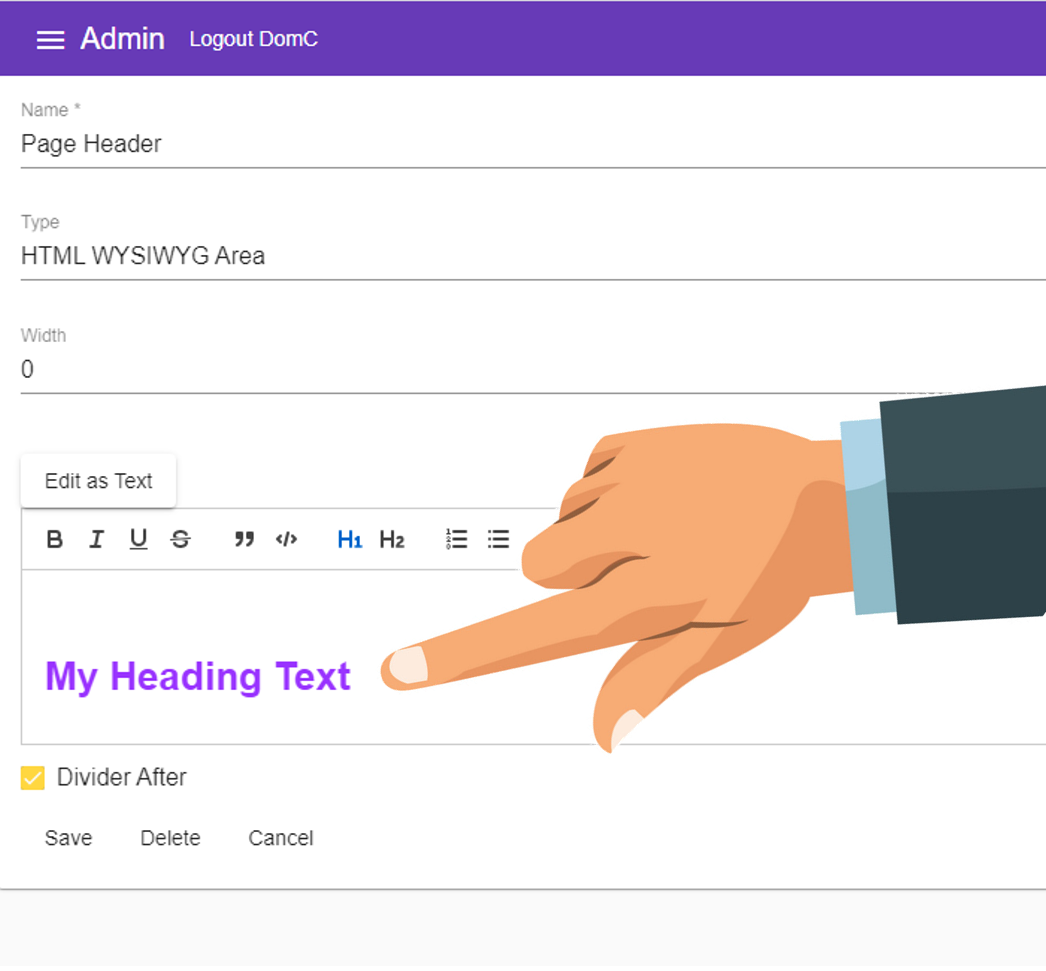
Task: Focus the Name input field
Action: point(533,144)
